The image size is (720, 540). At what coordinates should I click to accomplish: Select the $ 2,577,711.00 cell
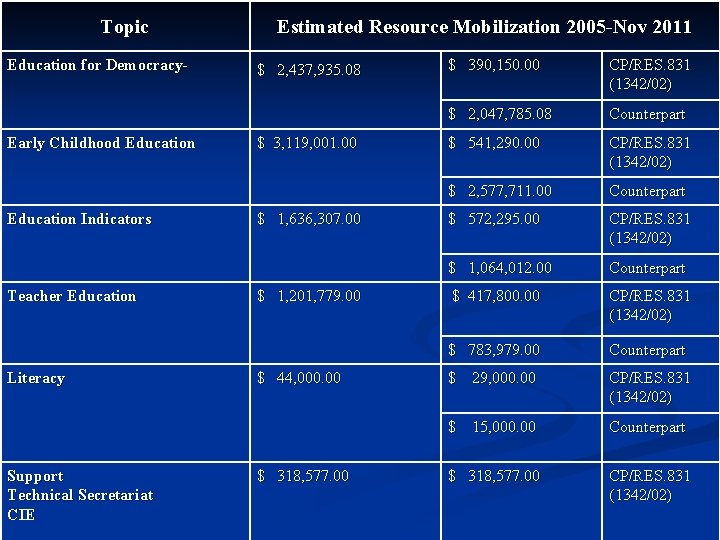(521, 191)
